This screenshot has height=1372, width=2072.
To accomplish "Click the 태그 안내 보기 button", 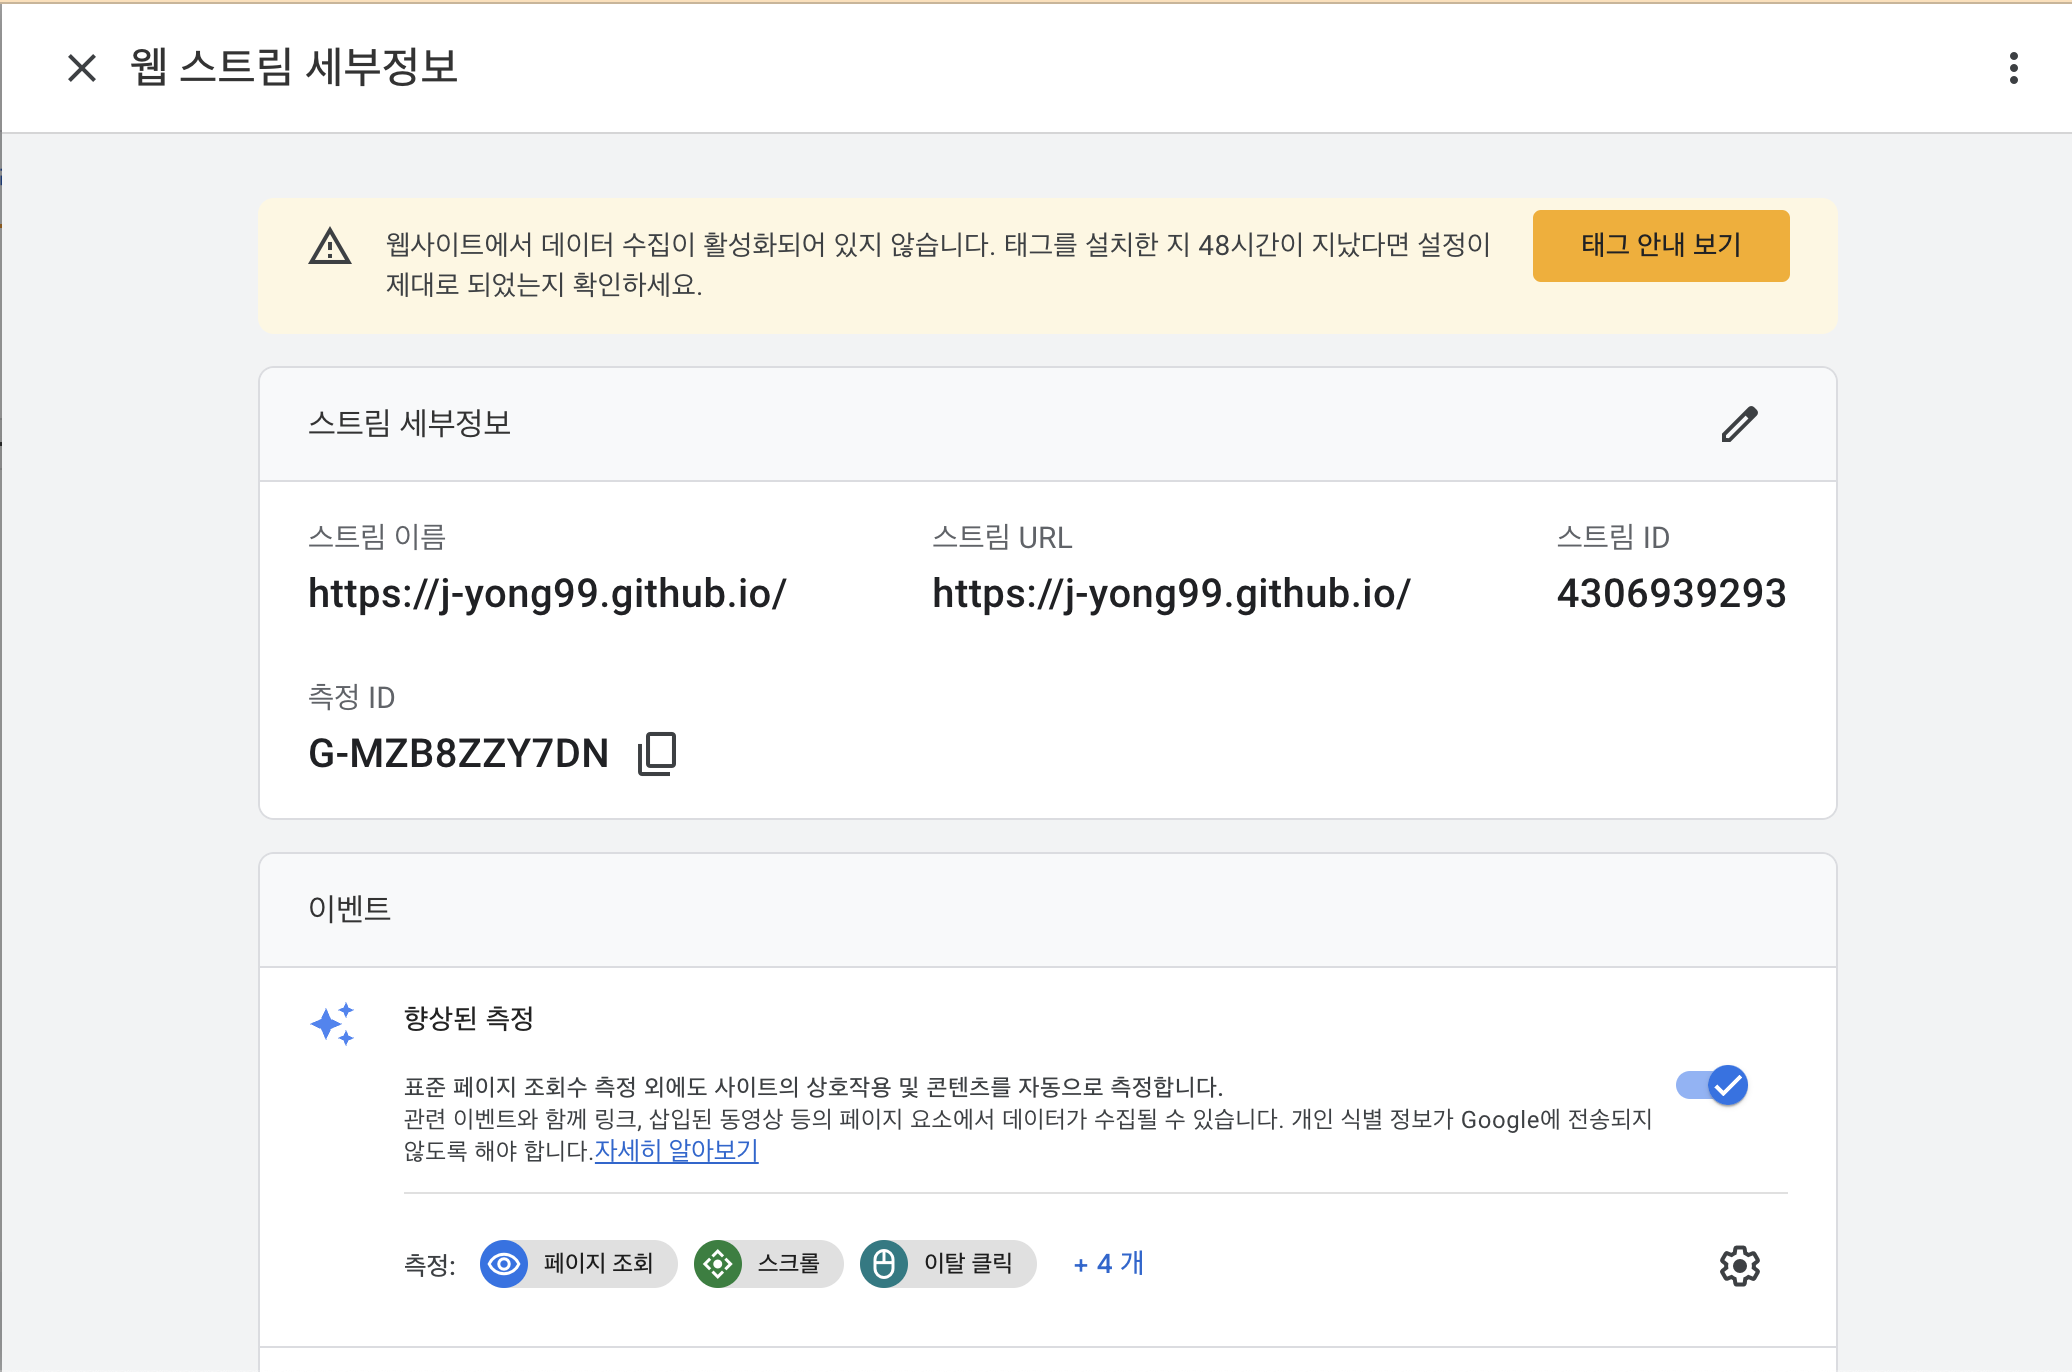I will pyautogui.click(x=1660, y=246).
